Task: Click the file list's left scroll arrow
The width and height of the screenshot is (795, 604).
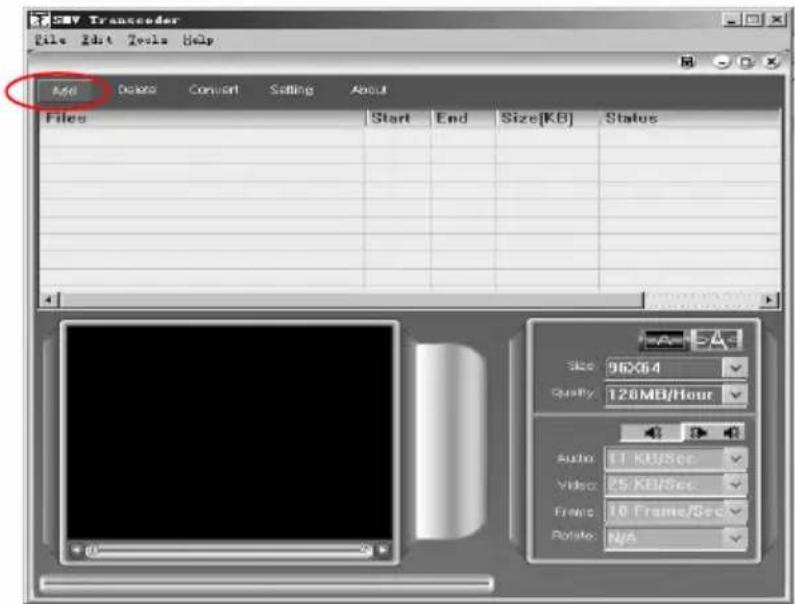Action: pyautogui.click(x=49, y=300)
